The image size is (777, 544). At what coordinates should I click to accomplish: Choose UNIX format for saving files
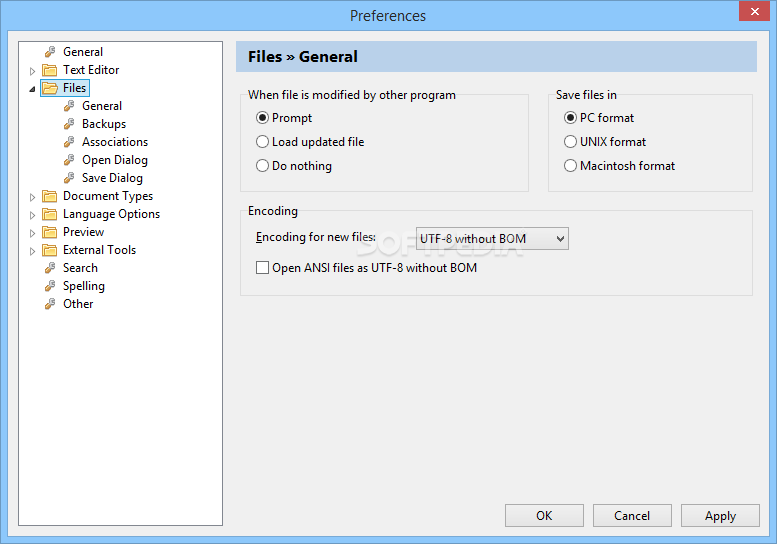(571, 142)
